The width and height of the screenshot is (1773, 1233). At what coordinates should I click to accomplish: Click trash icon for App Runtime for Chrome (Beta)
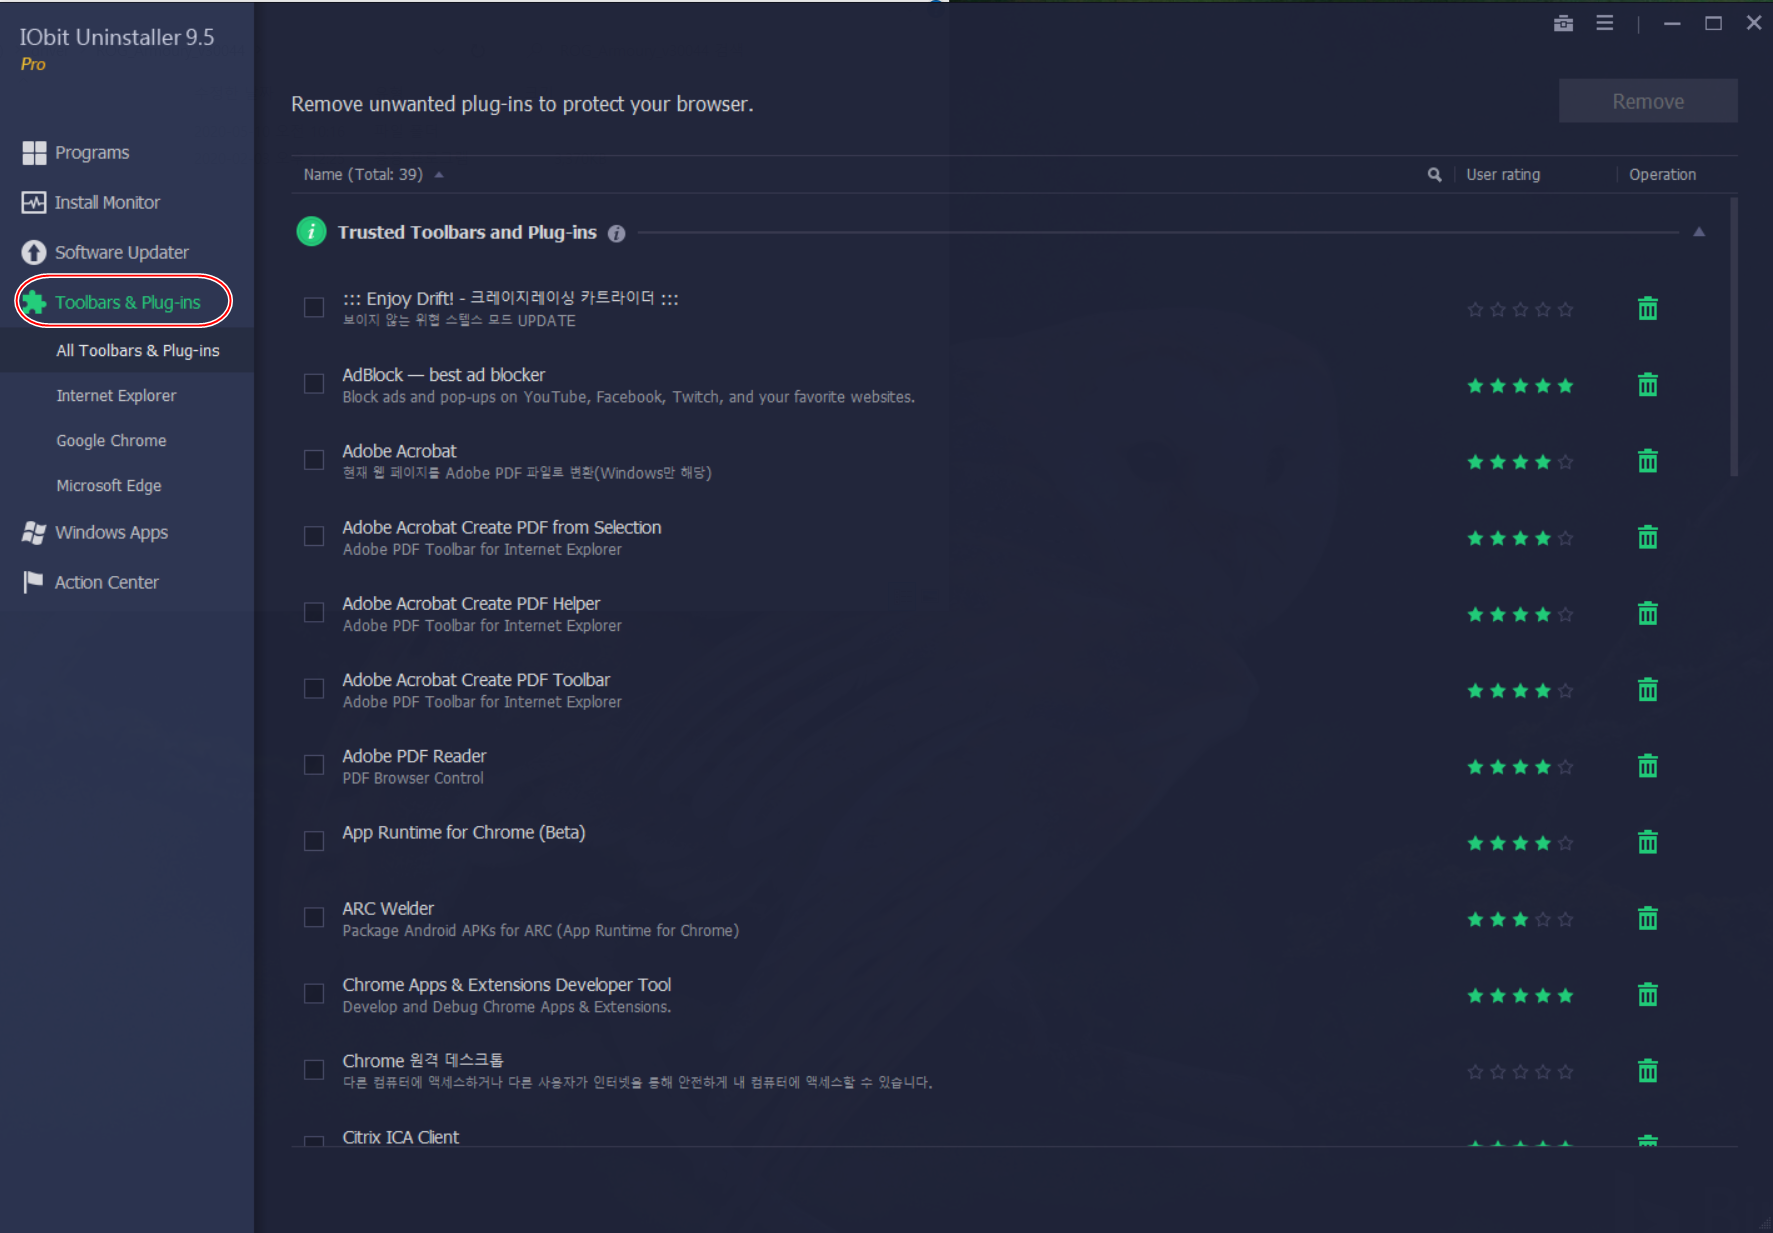(x=1648, y=842)
